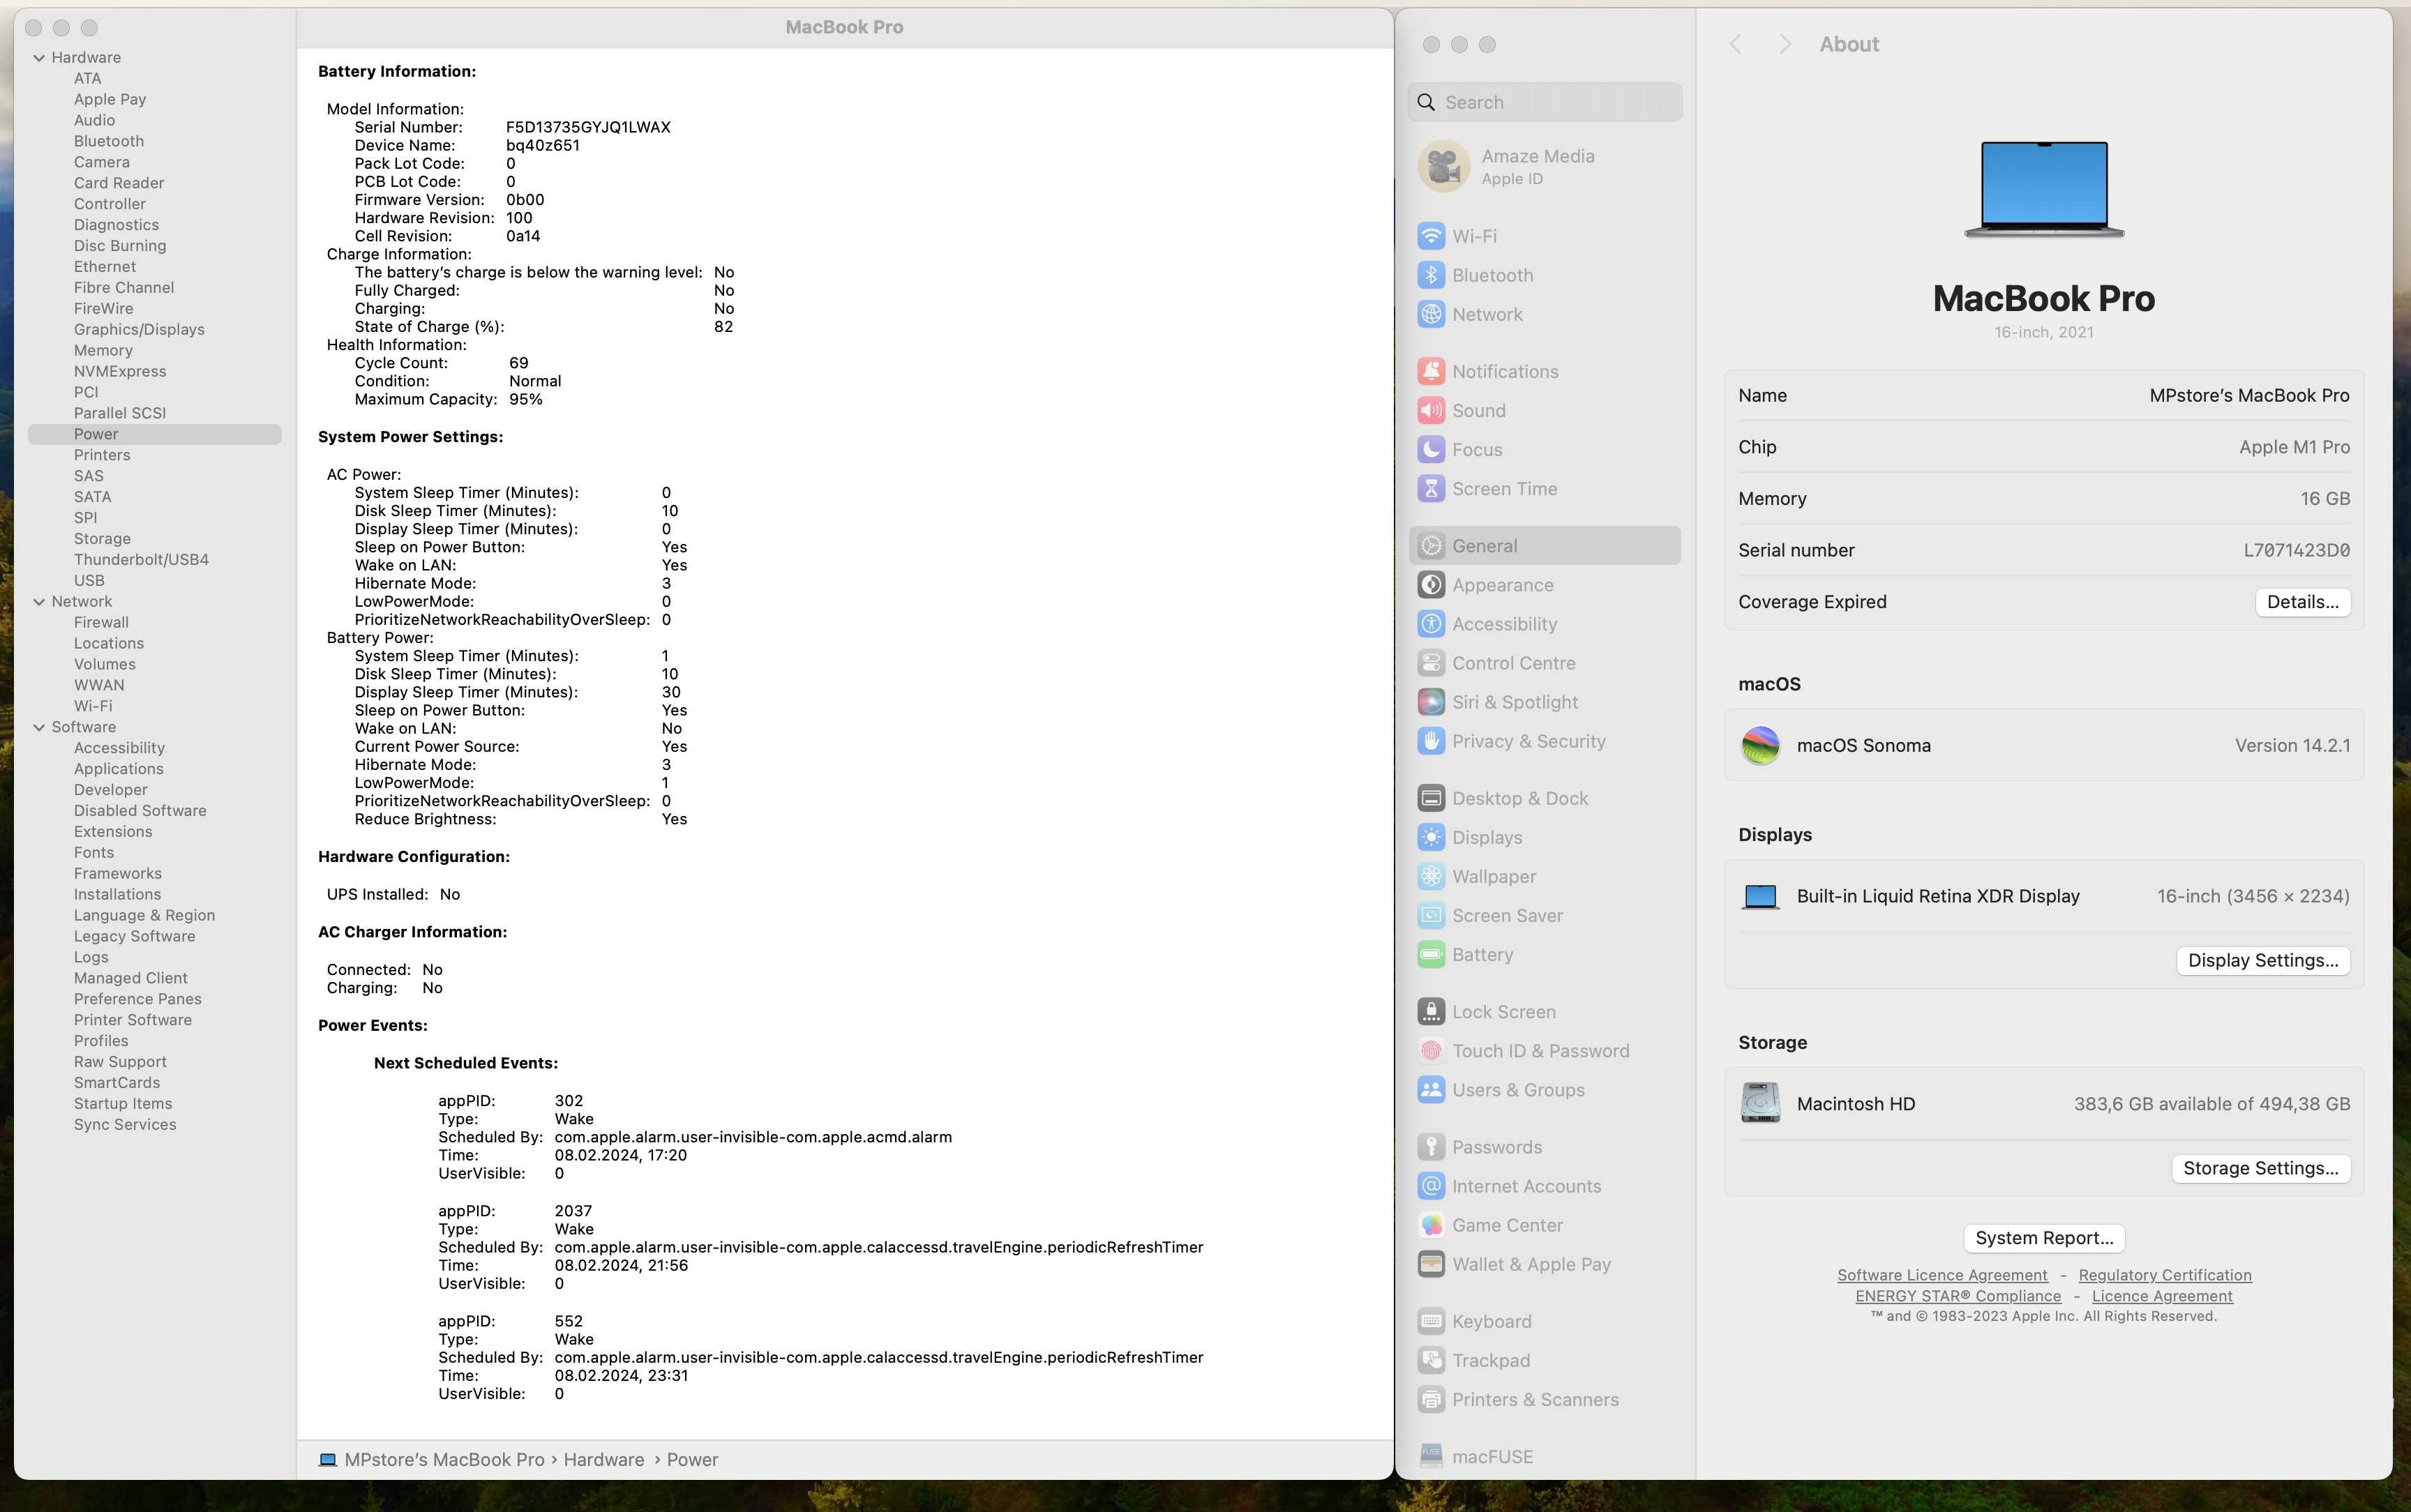
Task: Open the Network globe icon
Action: pos(1431,314)
